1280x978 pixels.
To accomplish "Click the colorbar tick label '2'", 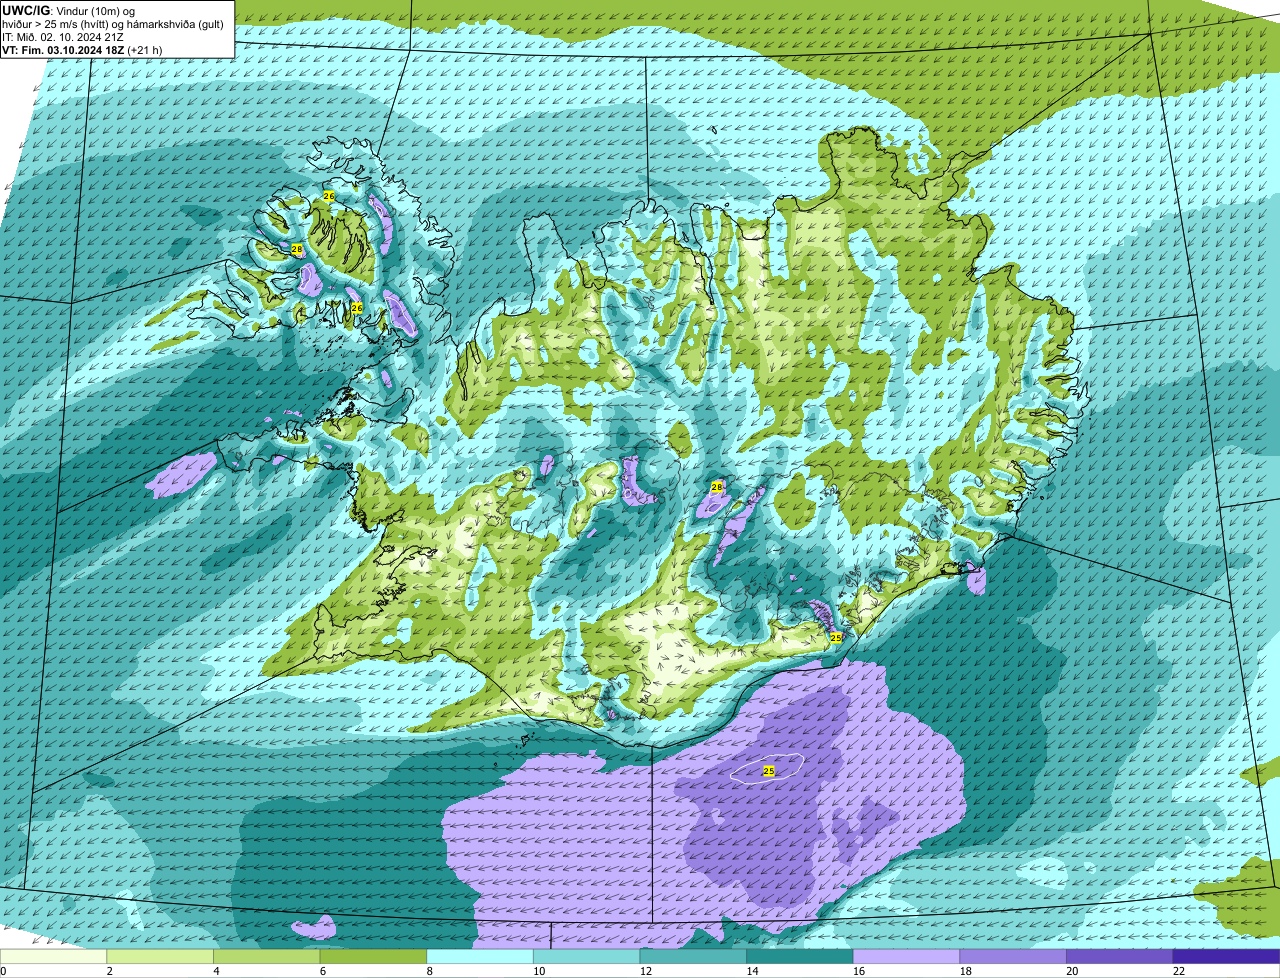I will pos(108,971).
